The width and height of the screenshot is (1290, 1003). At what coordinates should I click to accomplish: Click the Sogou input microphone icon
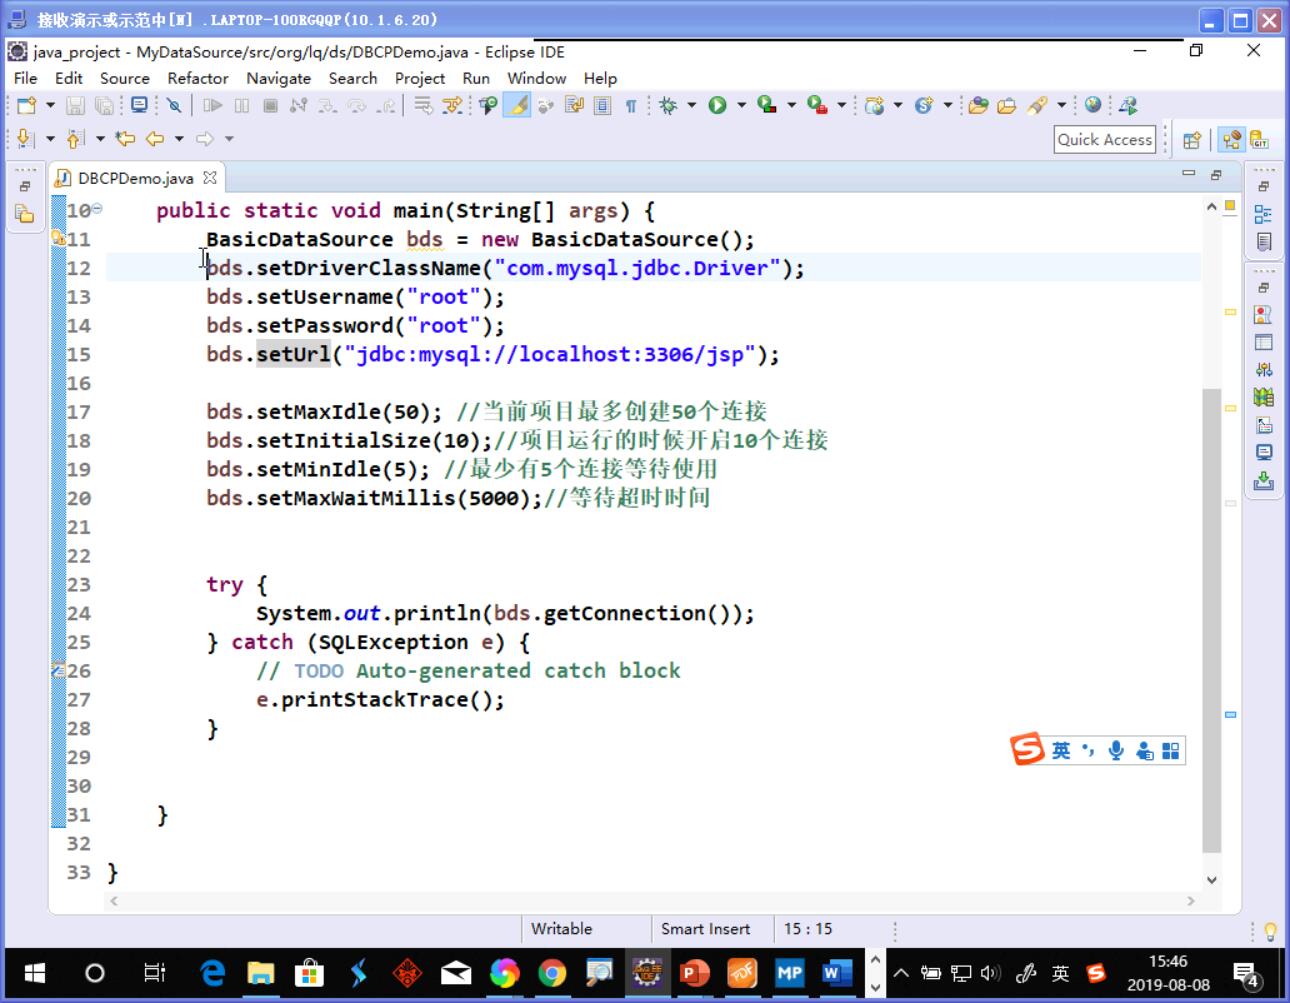[1116, 750]
